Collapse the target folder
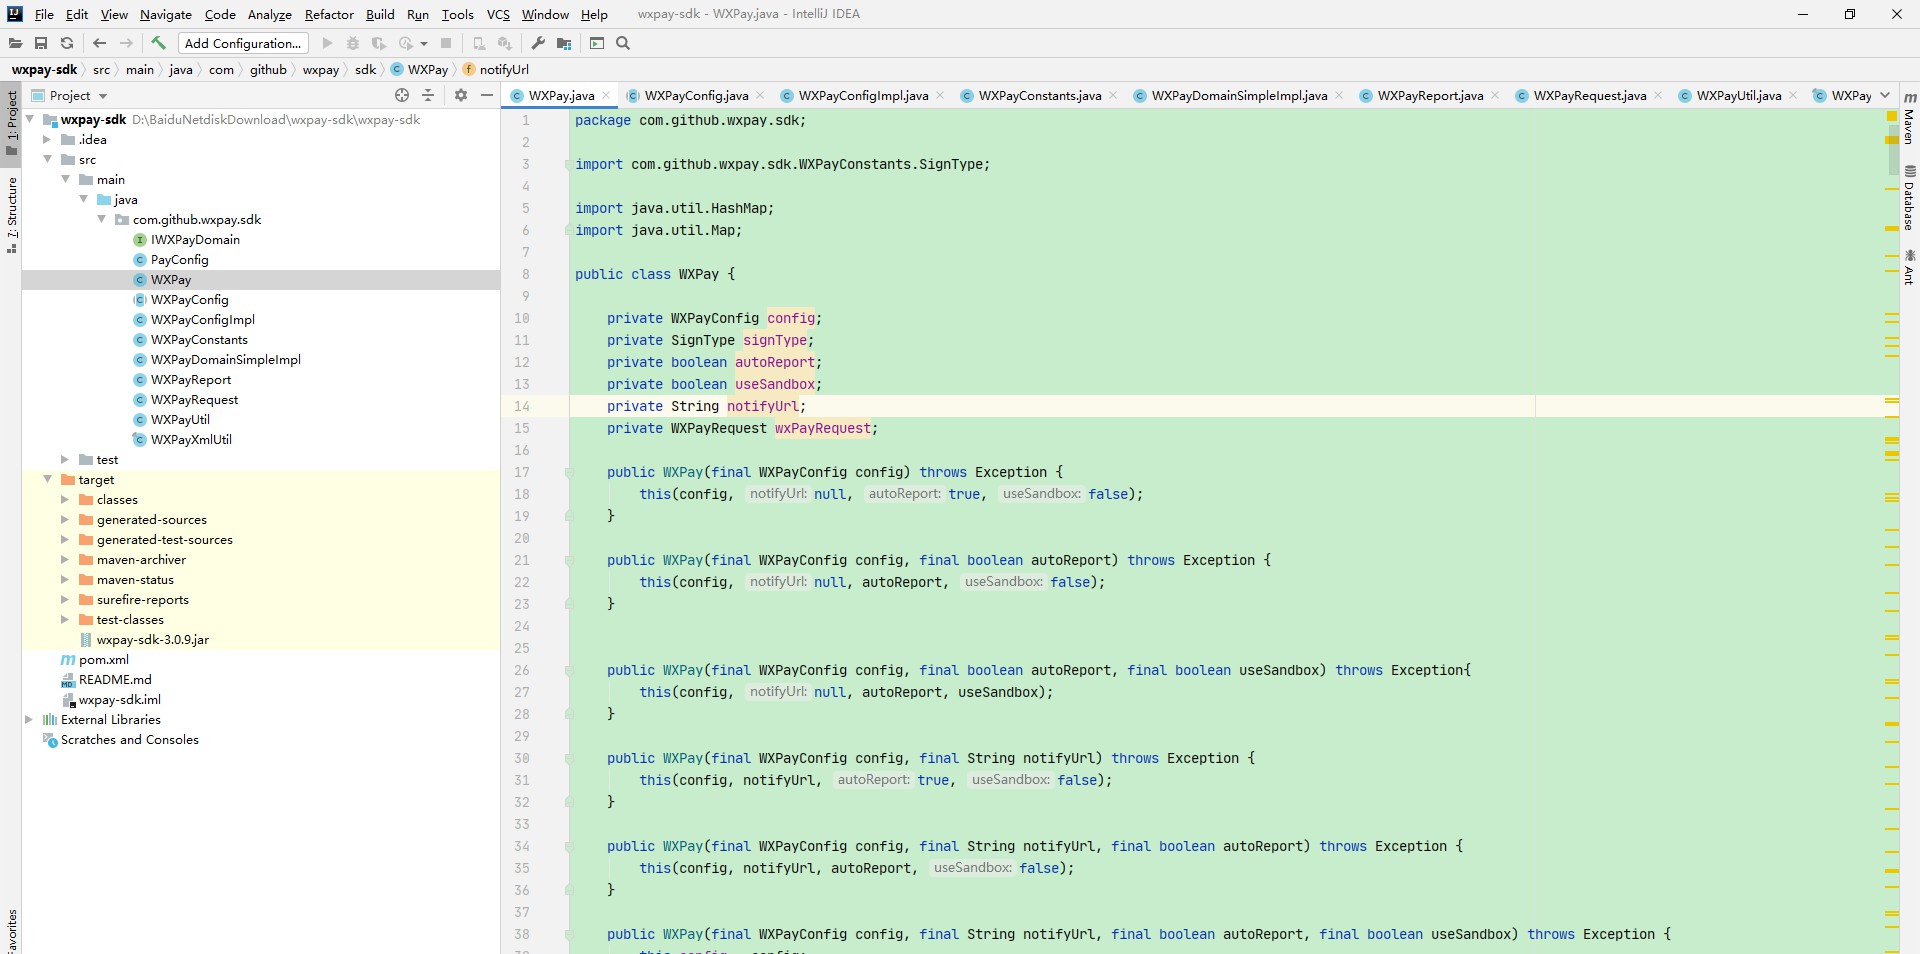Image resolution: width=1920 pixels, height=954 pixels. tap(47, 479)
